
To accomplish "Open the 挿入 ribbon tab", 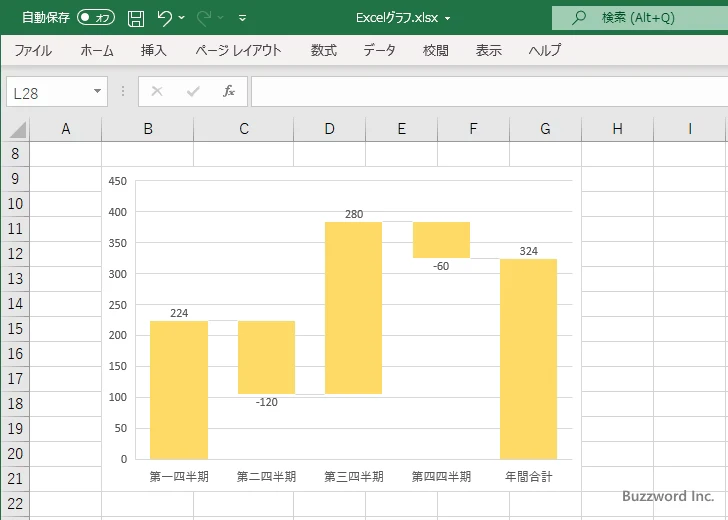I will [x=154, y=50].
